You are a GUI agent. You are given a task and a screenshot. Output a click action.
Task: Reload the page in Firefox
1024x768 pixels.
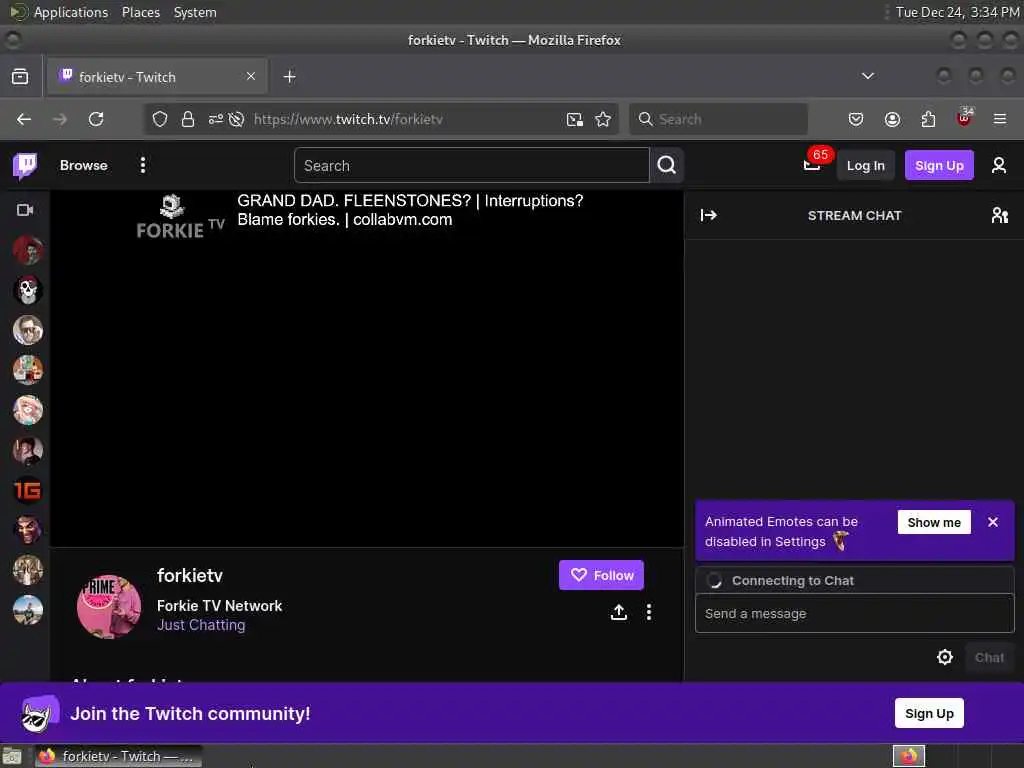[96, 119]
